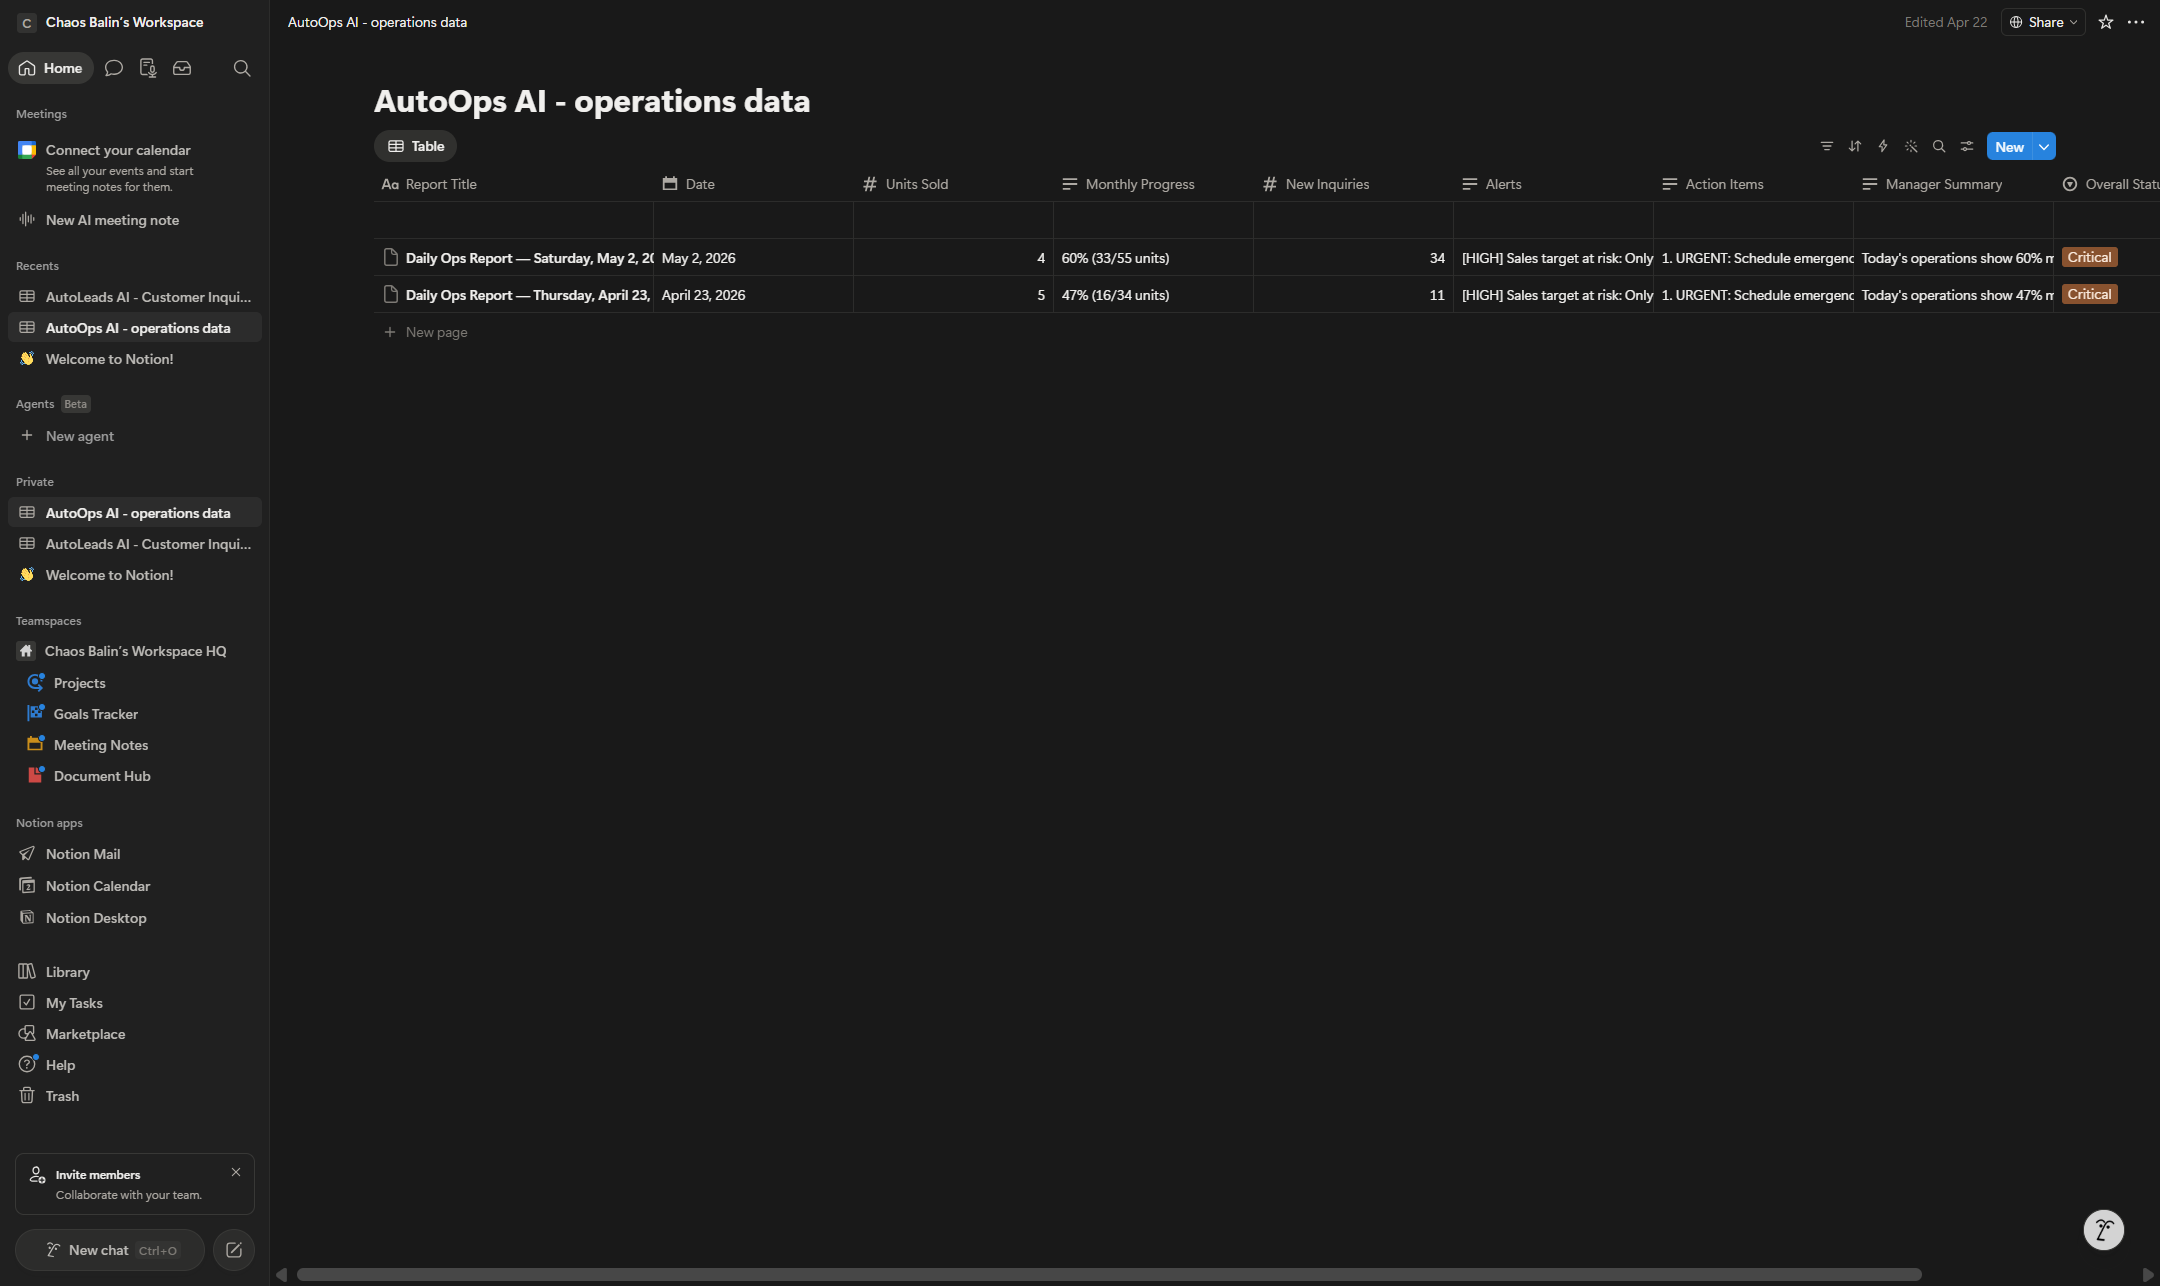
Task: Click the horizontal scrollbar thumb
Action: (x=1109, y=1274)
